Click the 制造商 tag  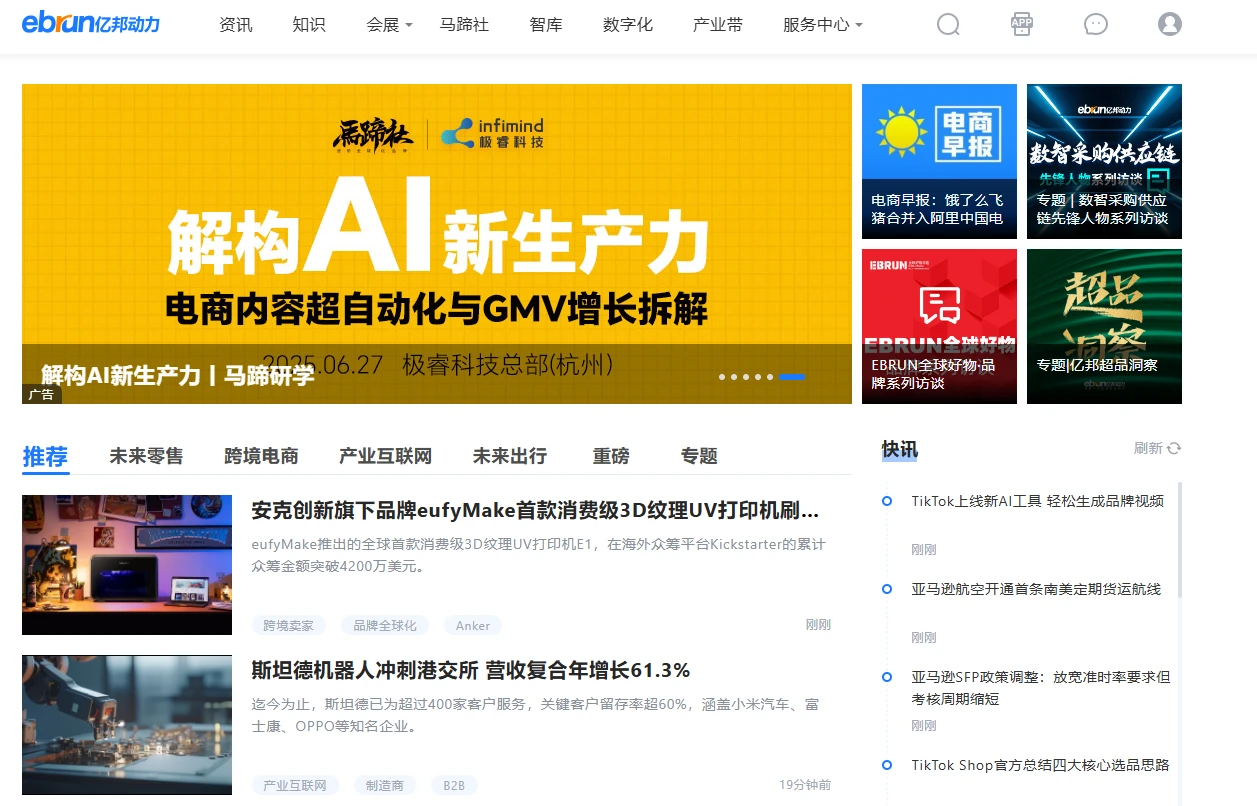tap(385, 785)
